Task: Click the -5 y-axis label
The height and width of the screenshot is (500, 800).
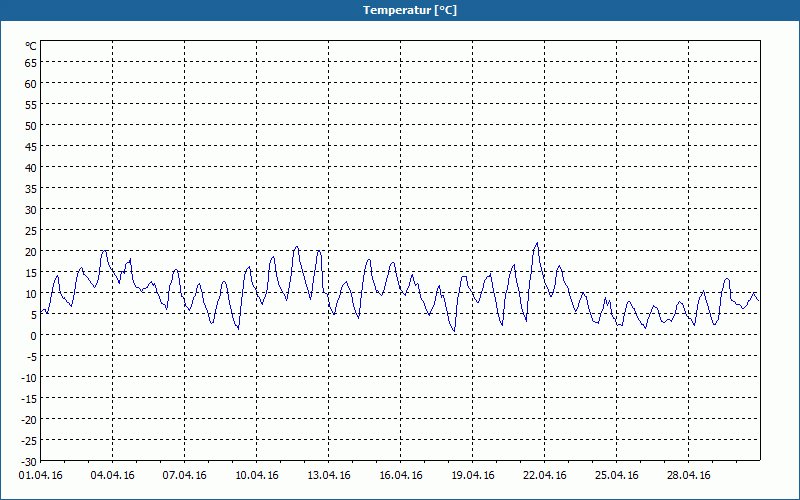Action: click(32, 357)
